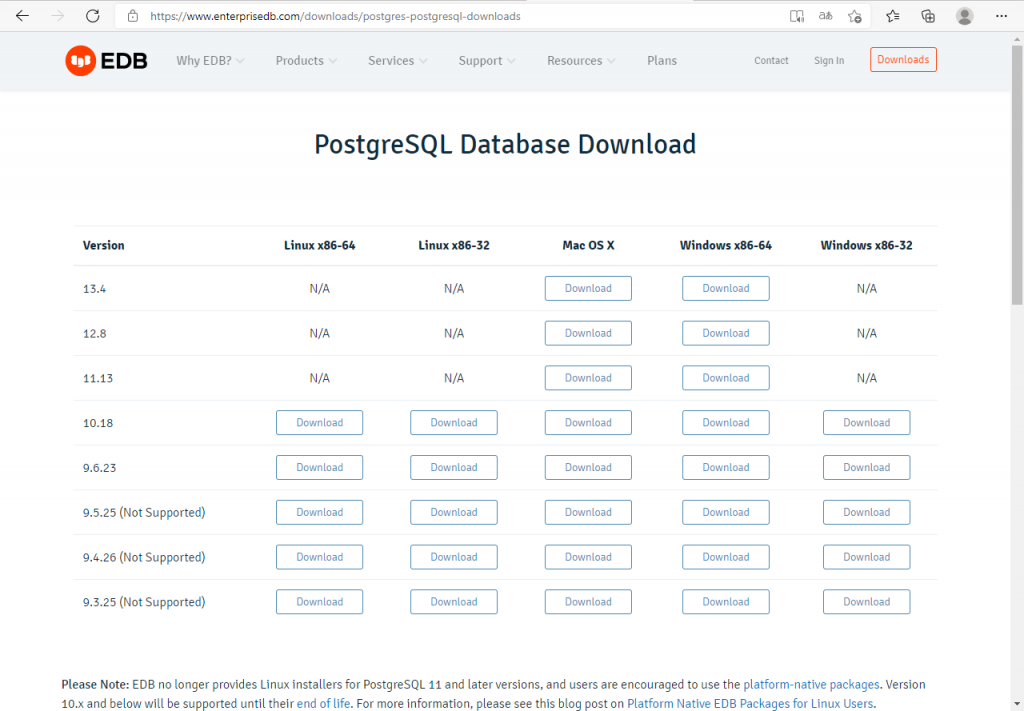Download 9.5.25 for Linux x86-32

(454, 513)
